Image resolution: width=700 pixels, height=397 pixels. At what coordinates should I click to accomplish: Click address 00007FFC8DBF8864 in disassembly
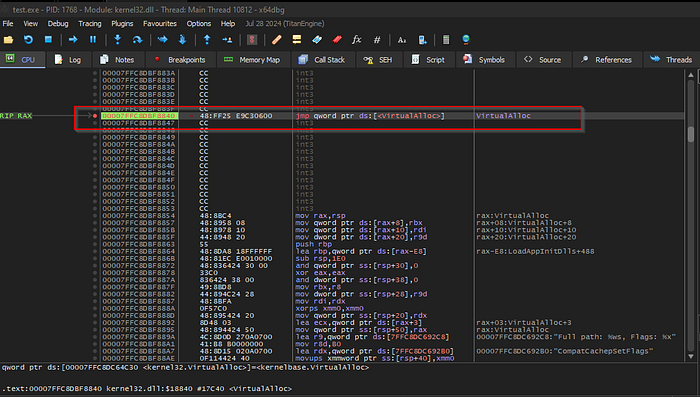pyautogui.click(x=138, y=251)
